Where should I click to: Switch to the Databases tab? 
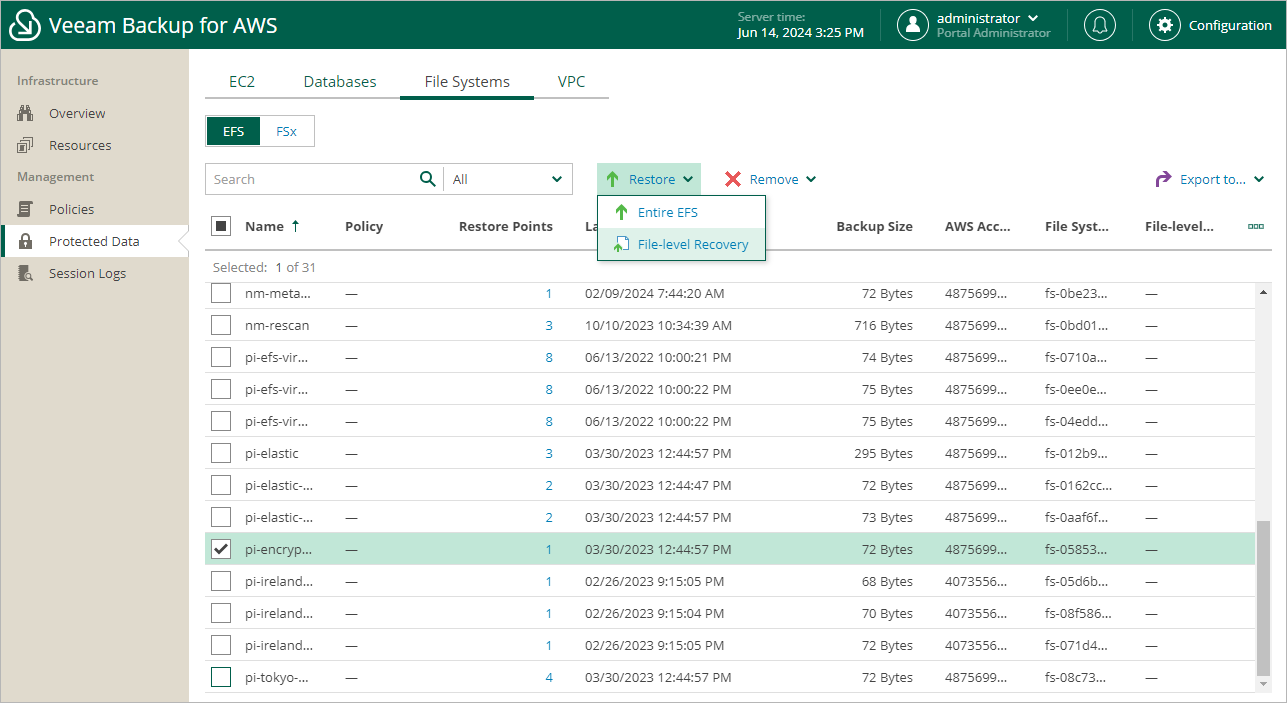(x=340, y=81)
